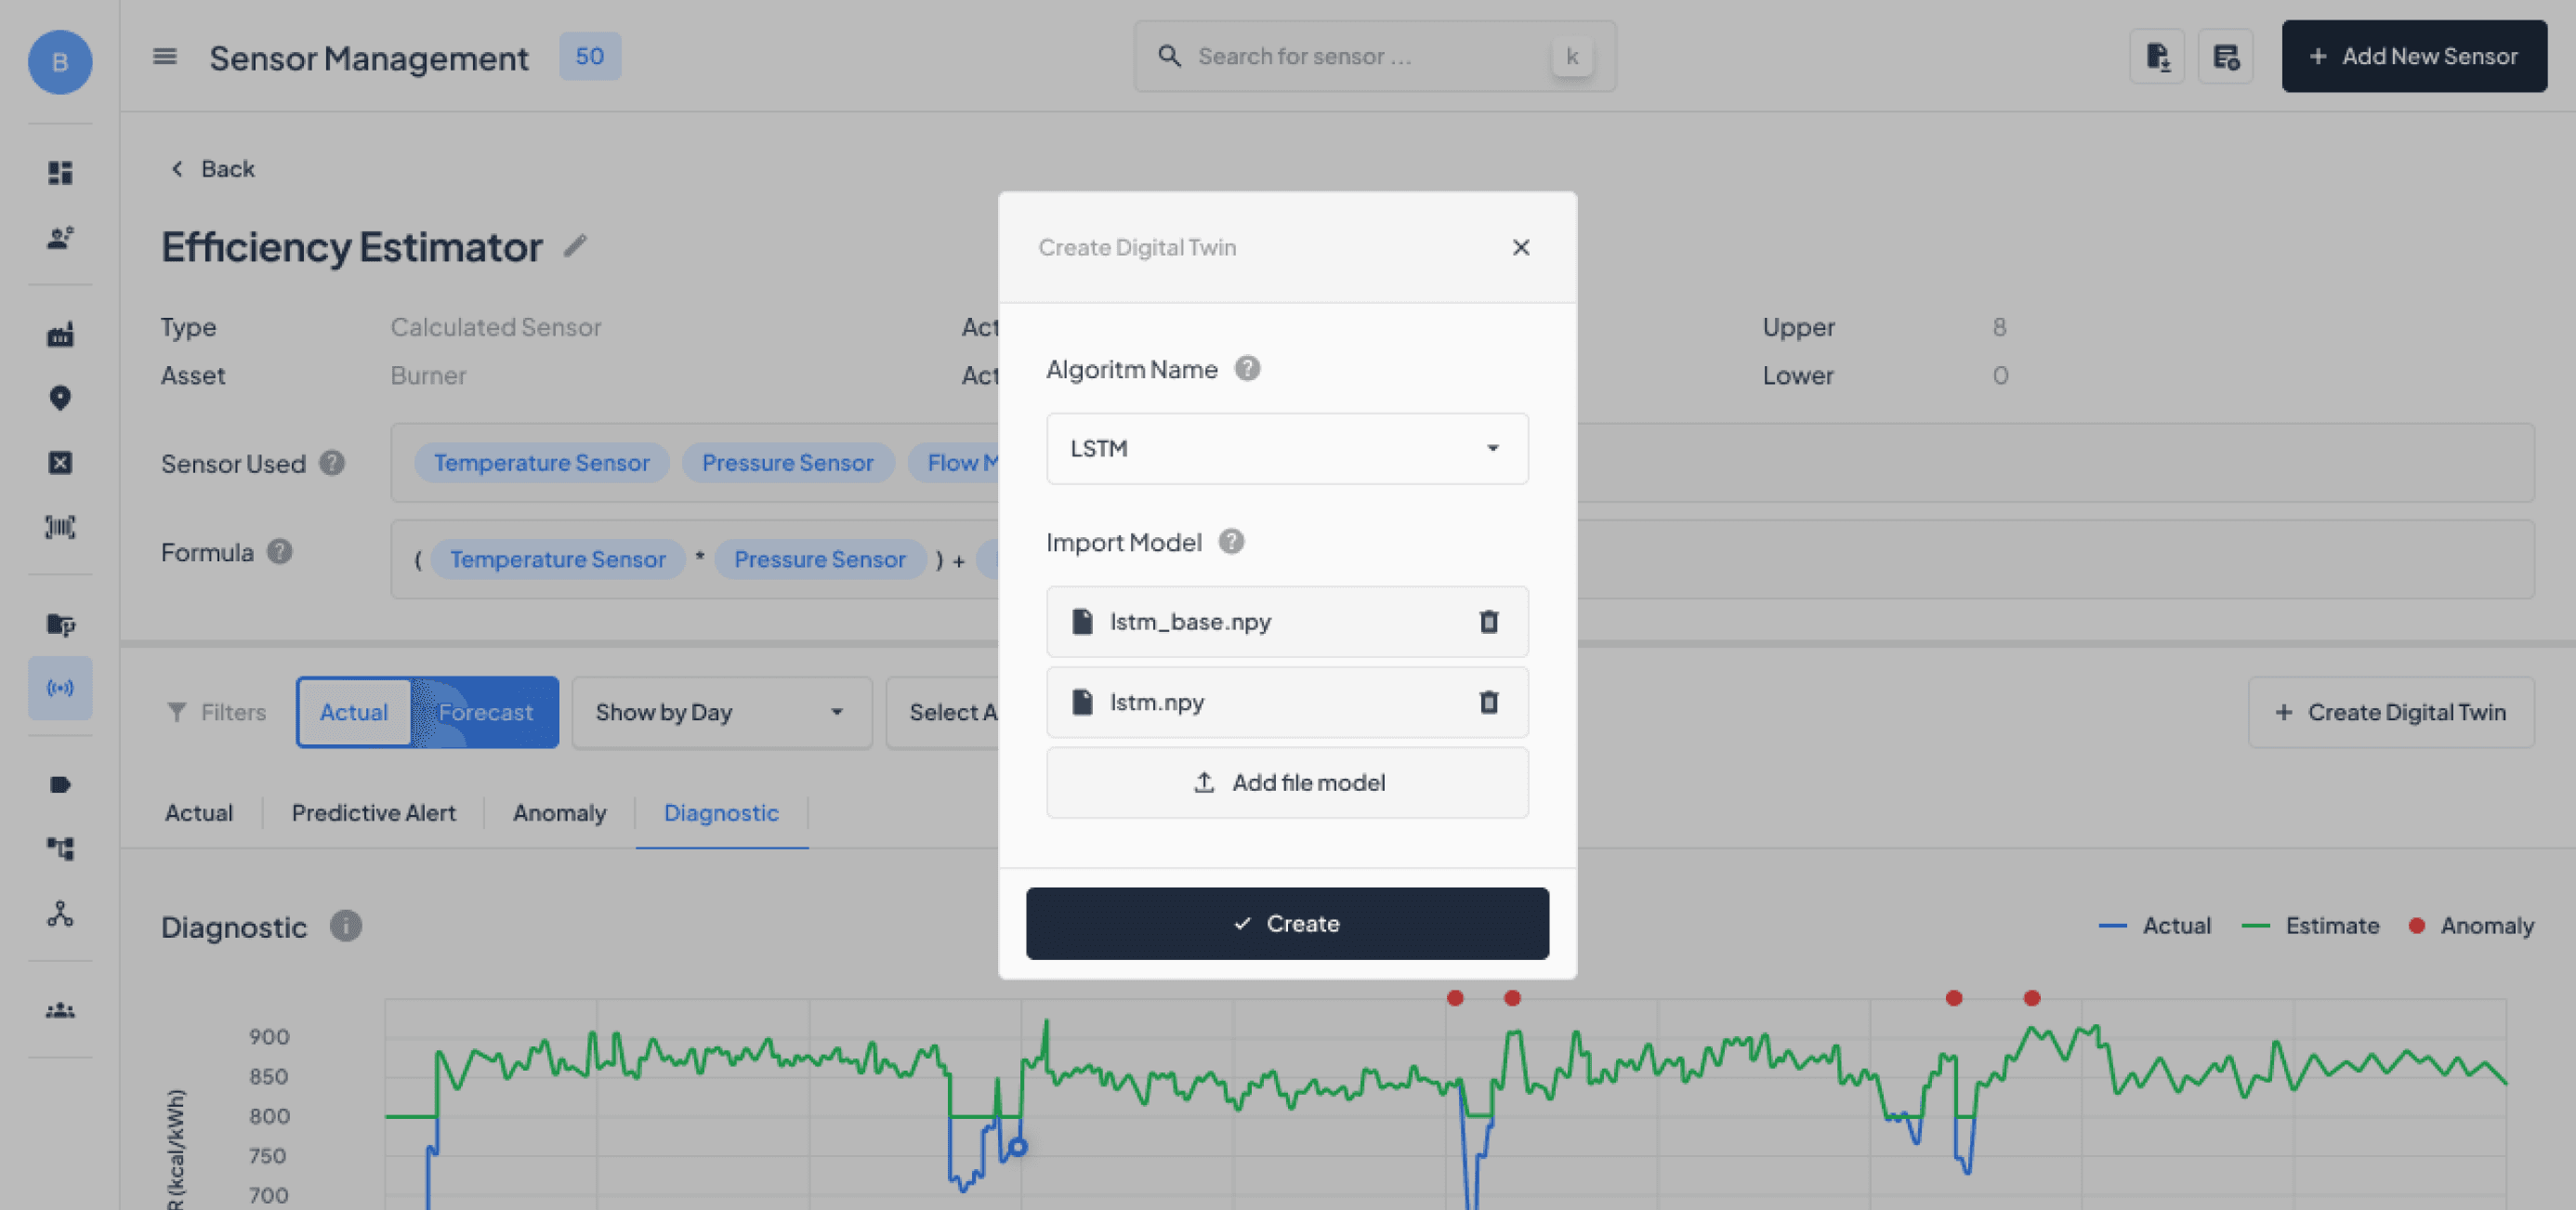The image size is (2576, 1210).
Task: Click the last red anomaly marker
Action: coord(2031,998)
